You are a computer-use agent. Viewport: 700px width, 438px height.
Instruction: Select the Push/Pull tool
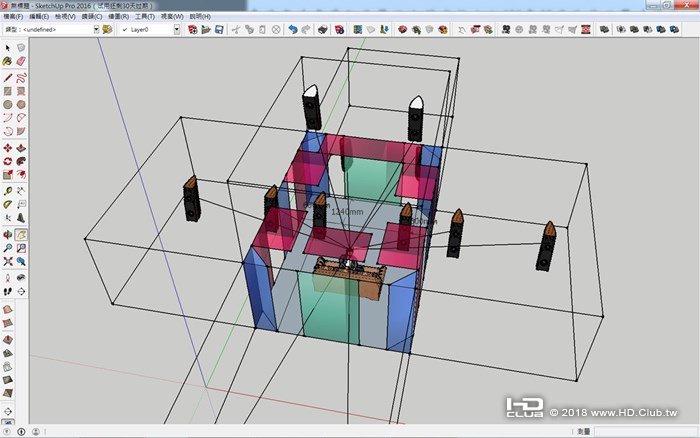click(21, 148)
